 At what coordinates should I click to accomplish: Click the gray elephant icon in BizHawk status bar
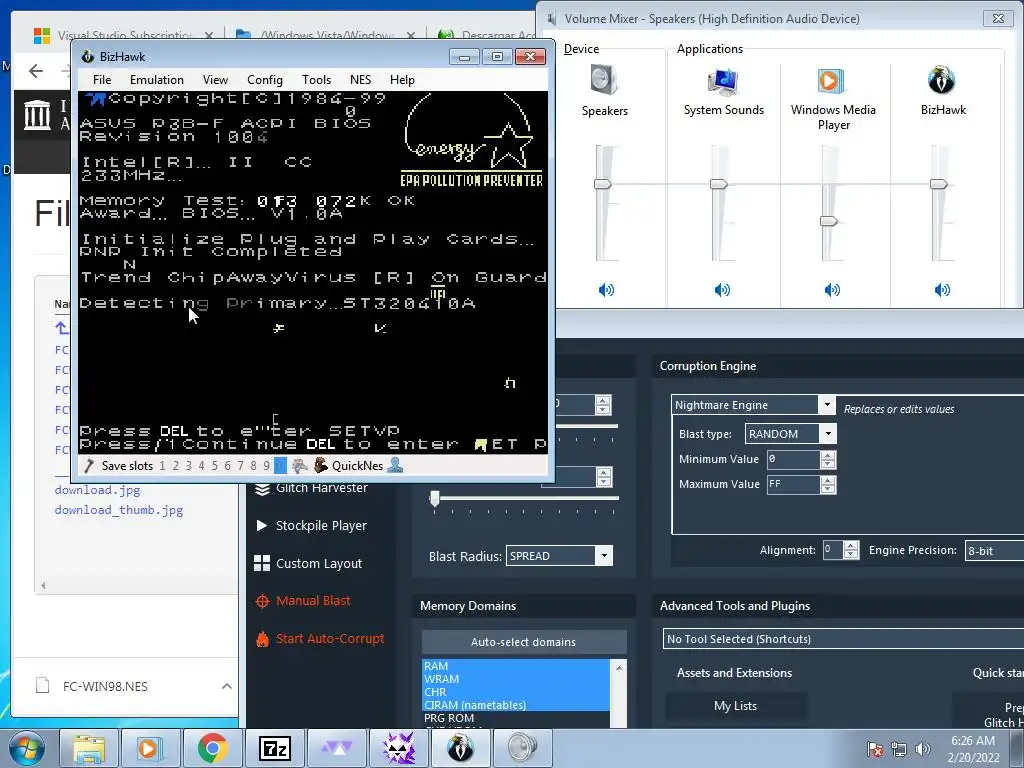point(300,466)
